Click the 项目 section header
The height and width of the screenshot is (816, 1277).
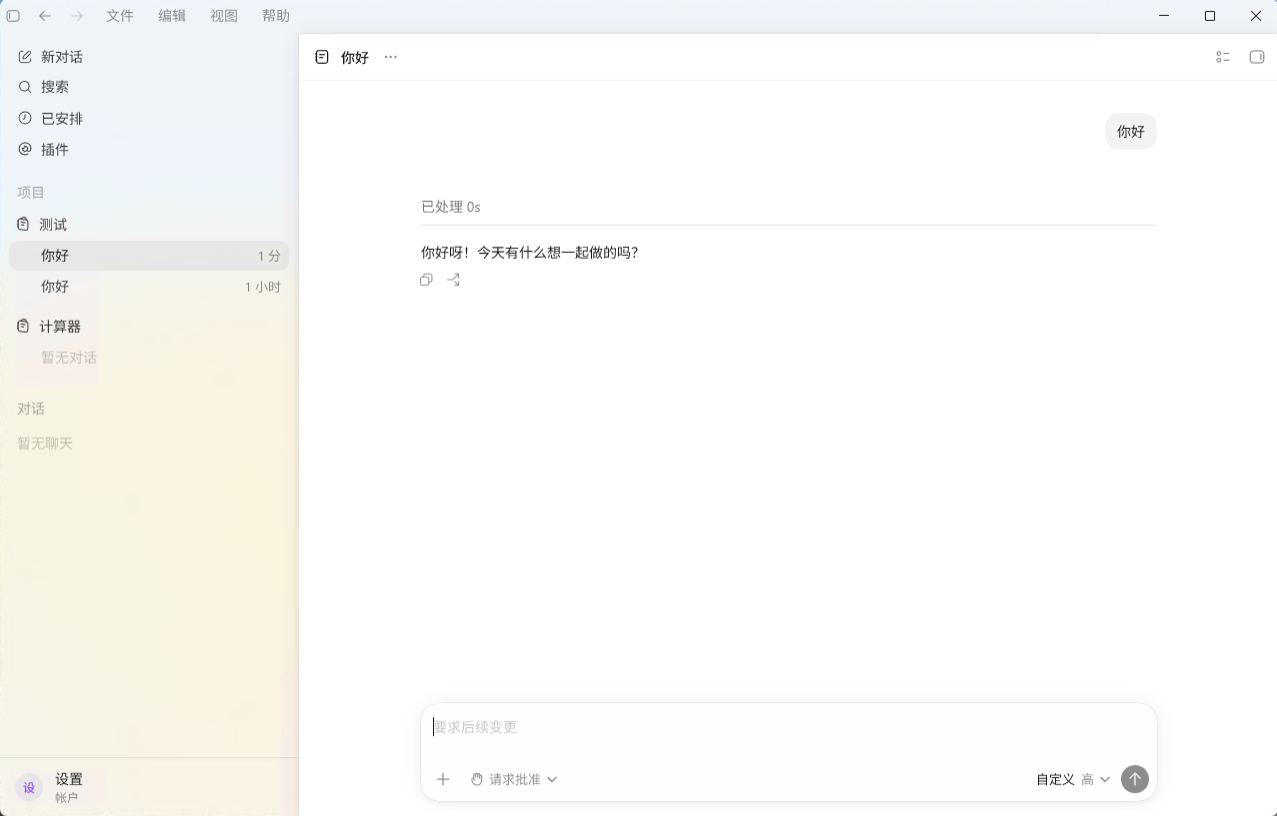(x=31, y=192)
